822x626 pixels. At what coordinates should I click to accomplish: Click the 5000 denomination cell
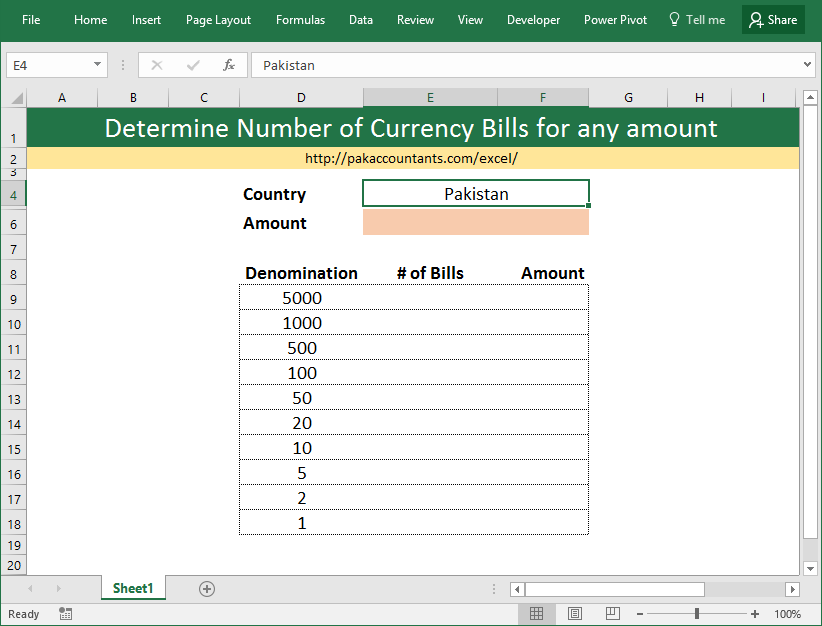point(301,298)
